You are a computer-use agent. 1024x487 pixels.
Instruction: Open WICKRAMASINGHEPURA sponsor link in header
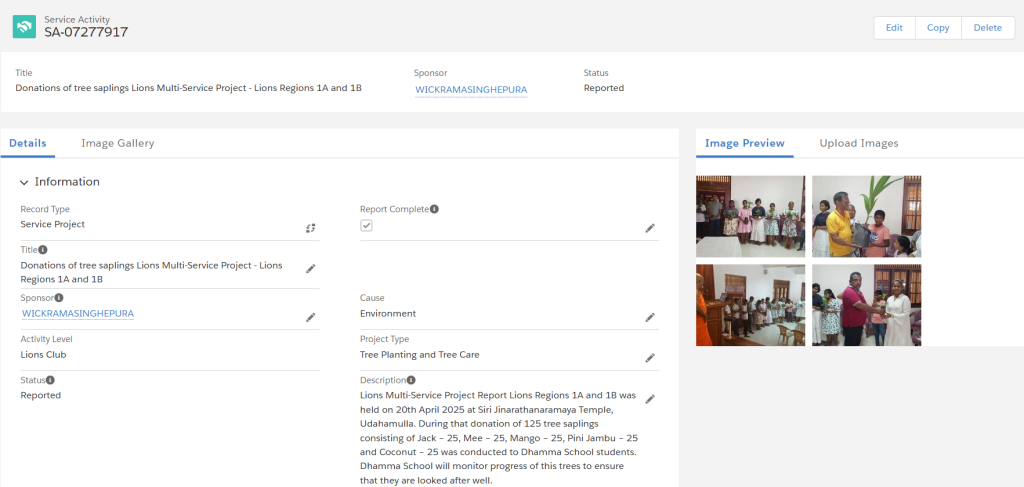pyautogui.click(x=471, y=89)
